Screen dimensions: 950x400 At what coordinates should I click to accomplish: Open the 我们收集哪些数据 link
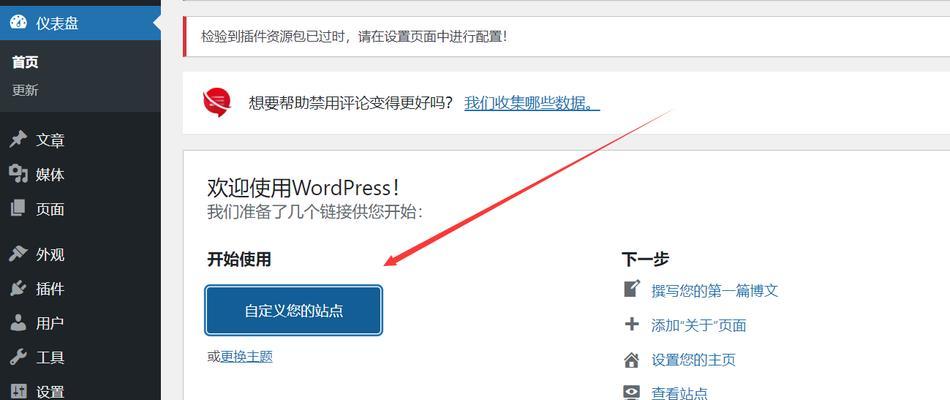(x=532, y=103)
